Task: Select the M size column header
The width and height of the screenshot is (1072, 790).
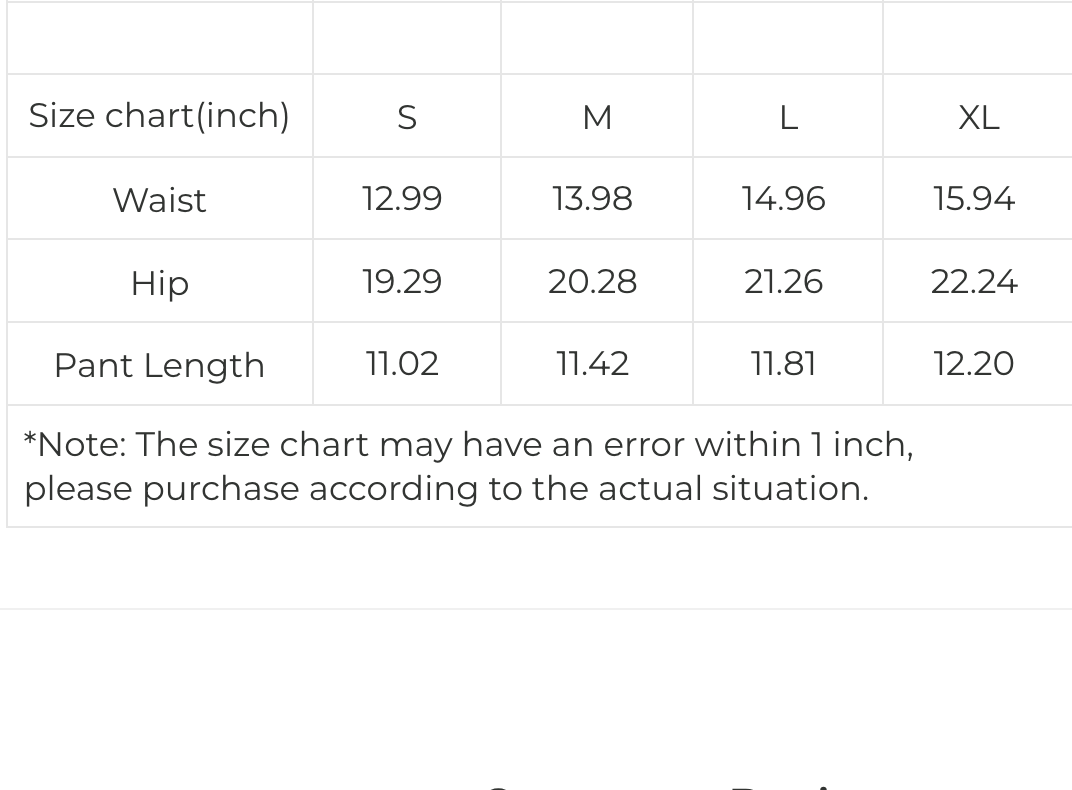Action: pyautogui.click(x=597, y=118)
